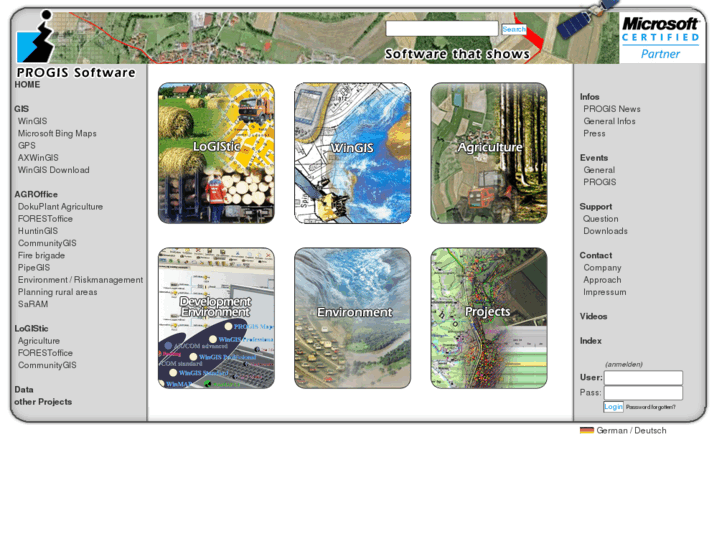Open the Agriculture tile

click(489, 153)
